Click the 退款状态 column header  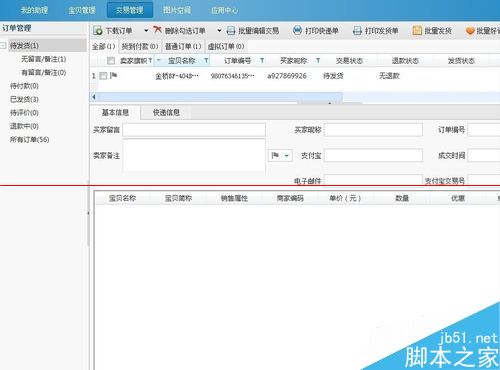(x=405, y=61)
